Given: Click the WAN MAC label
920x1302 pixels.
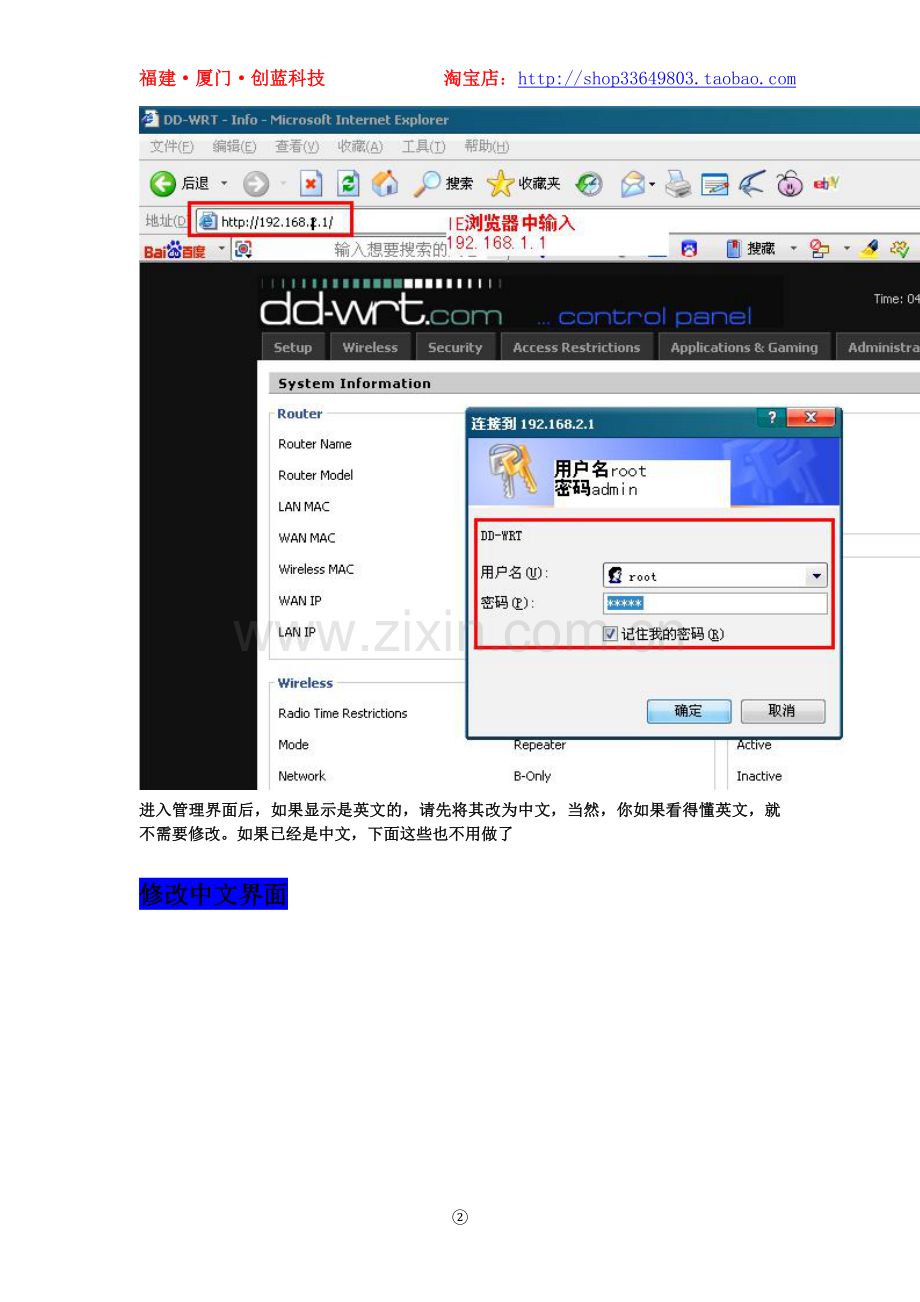Looking at the screenshot, I should [307, 538].
